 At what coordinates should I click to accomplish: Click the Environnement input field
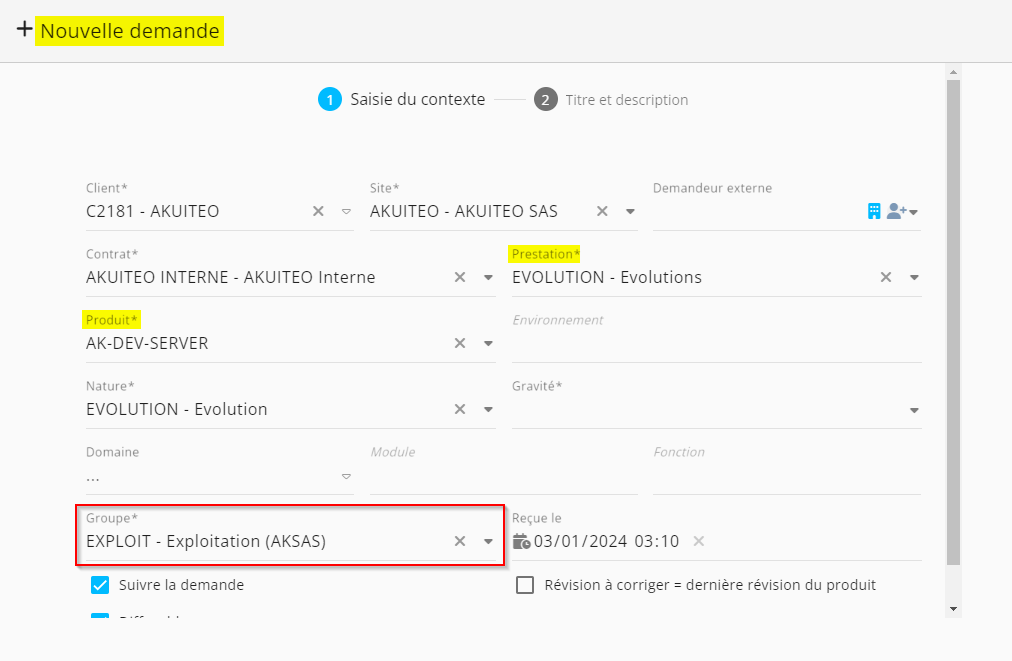click(716, 344)
